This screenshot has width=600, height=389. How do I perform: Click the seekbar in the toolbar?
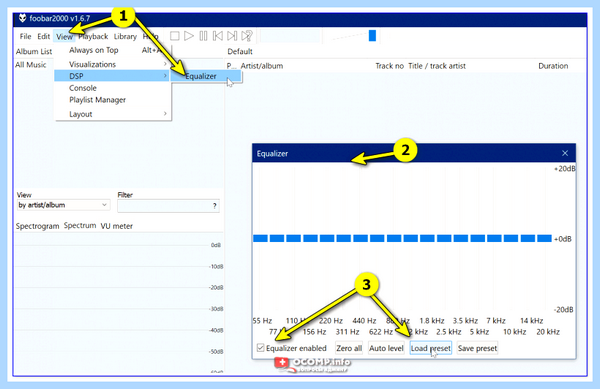tap(290, 36)
